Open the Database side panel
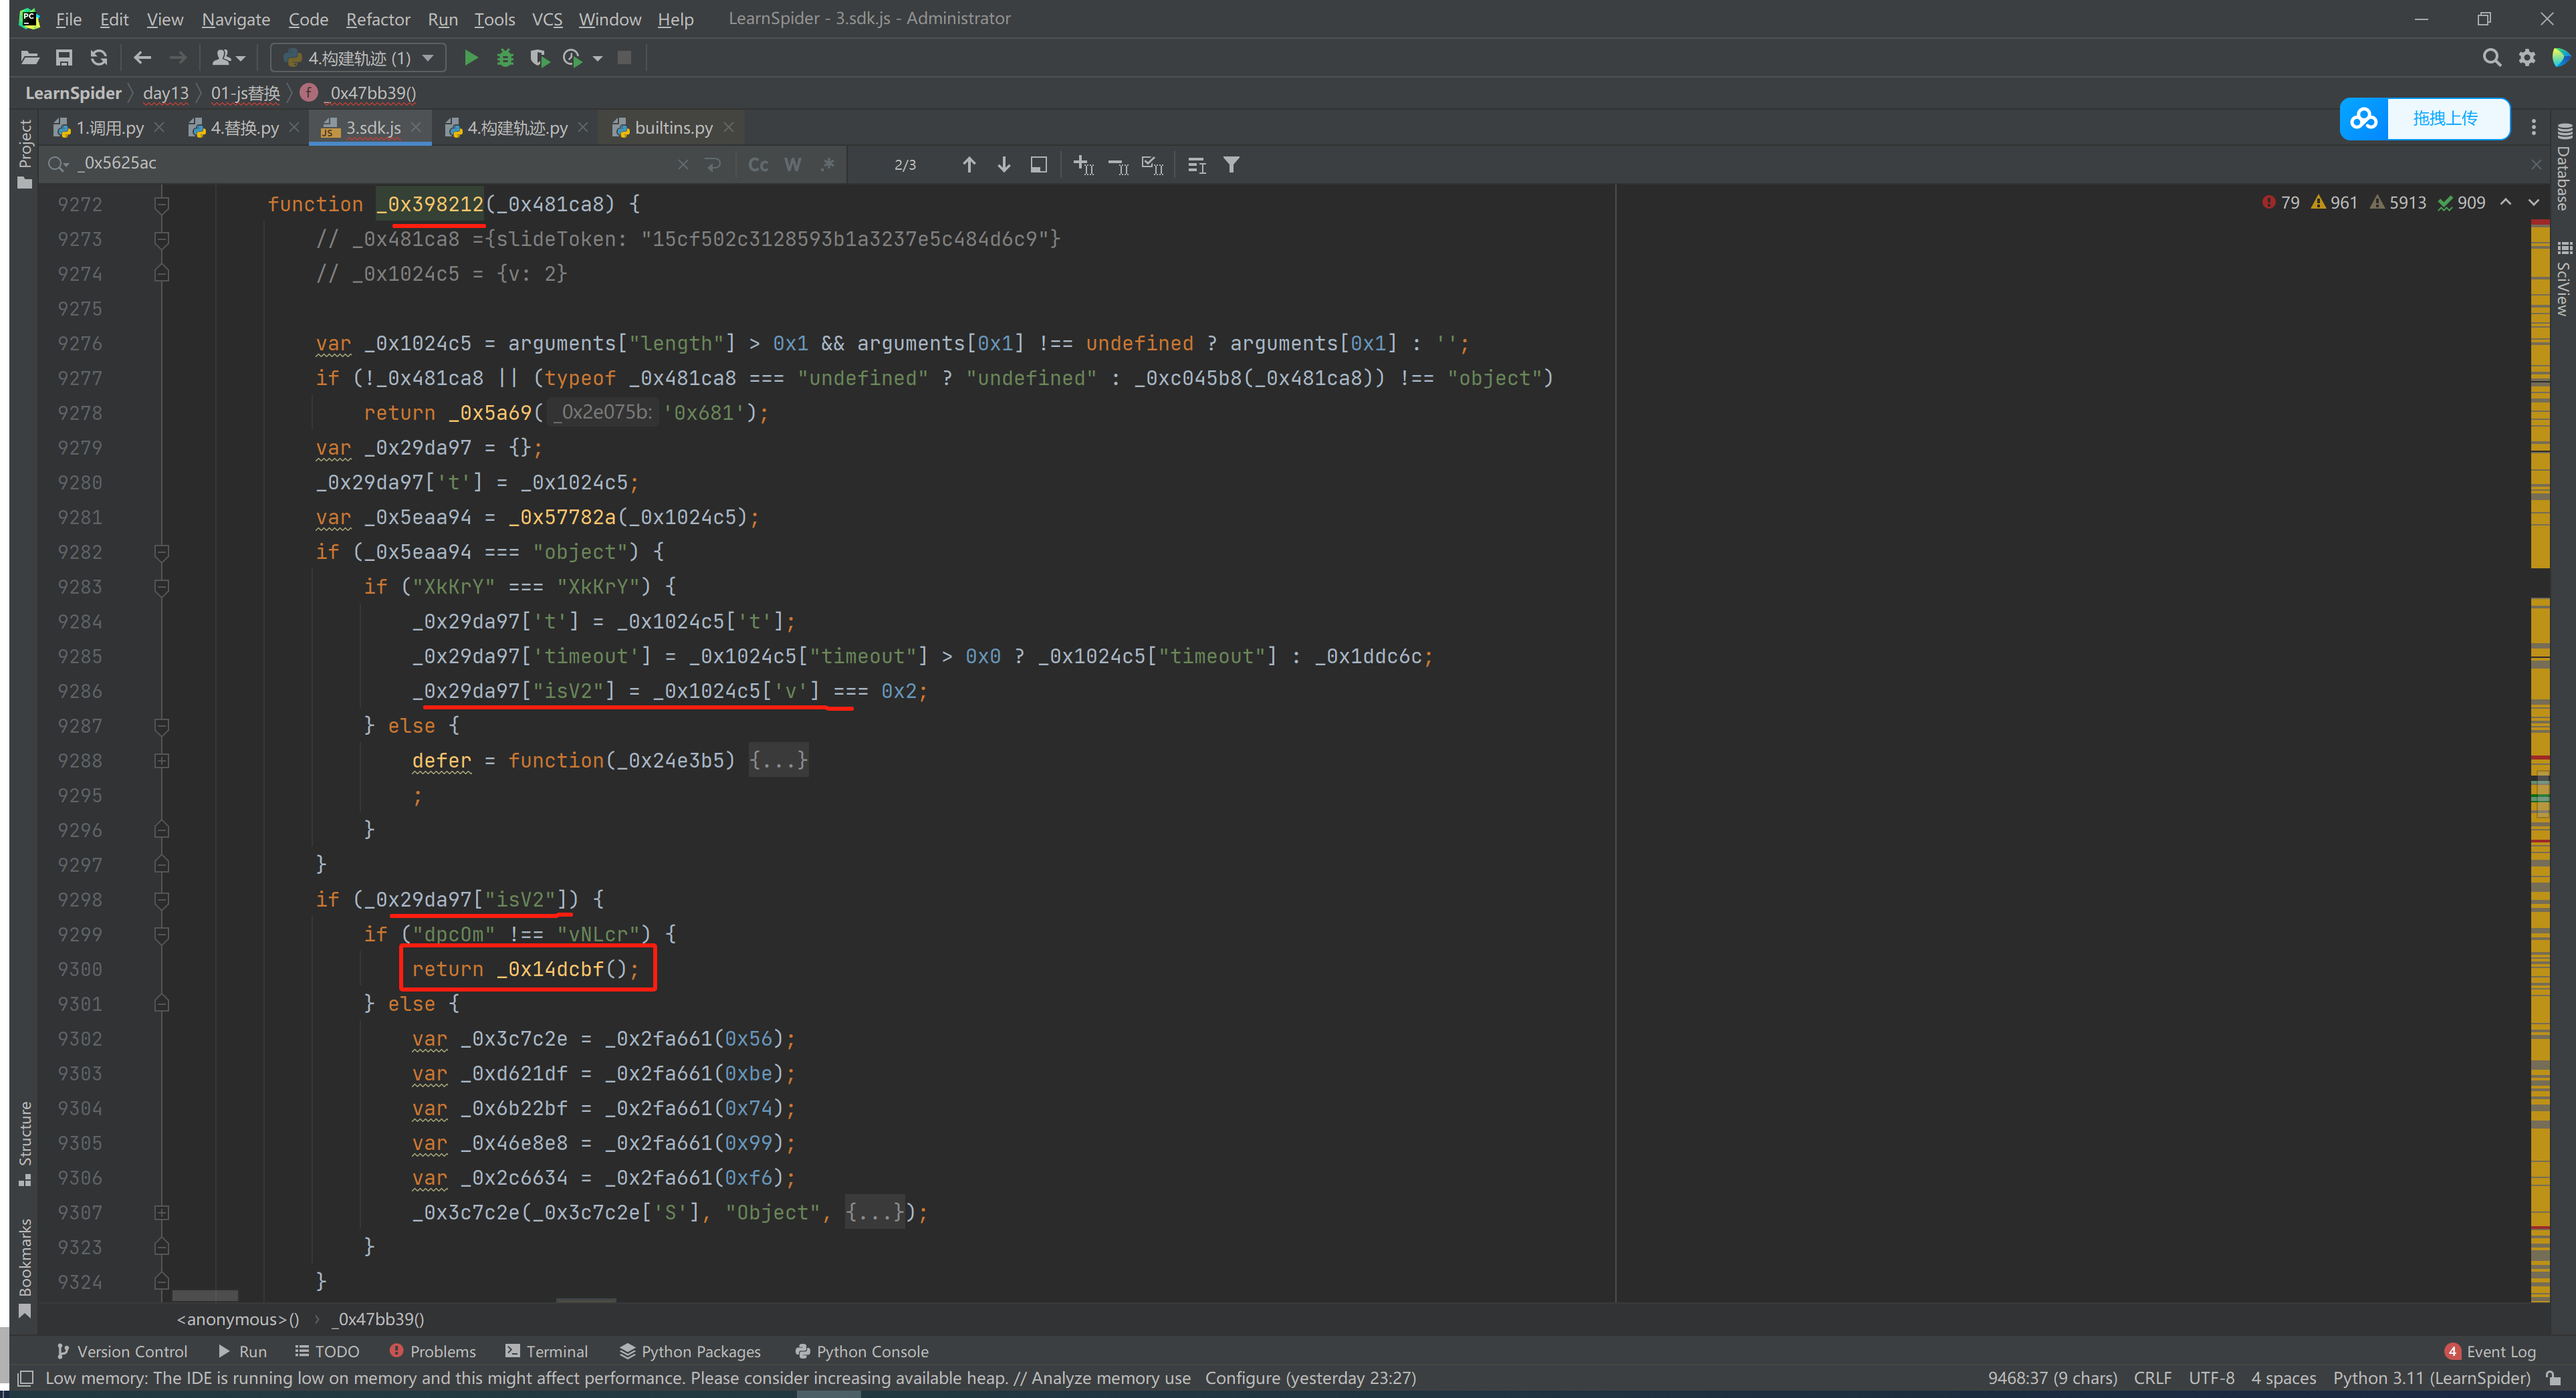The height and width of the screenshot is (1398, 2576). [x=2563, y=167]
